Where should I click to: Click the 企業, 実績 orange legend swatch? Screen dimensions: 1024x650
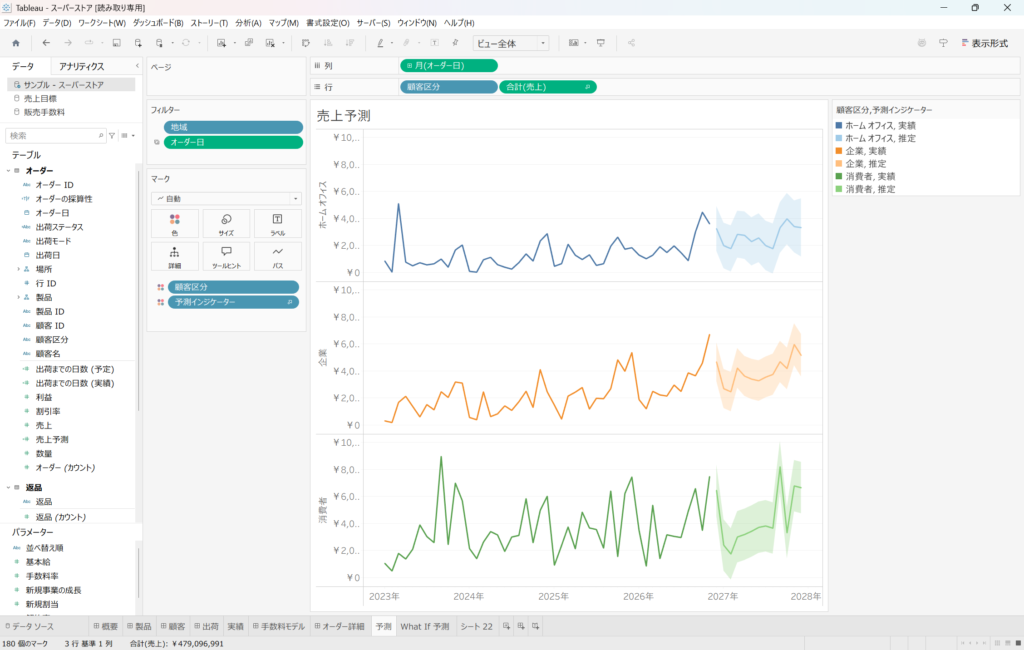coord(839,150)
